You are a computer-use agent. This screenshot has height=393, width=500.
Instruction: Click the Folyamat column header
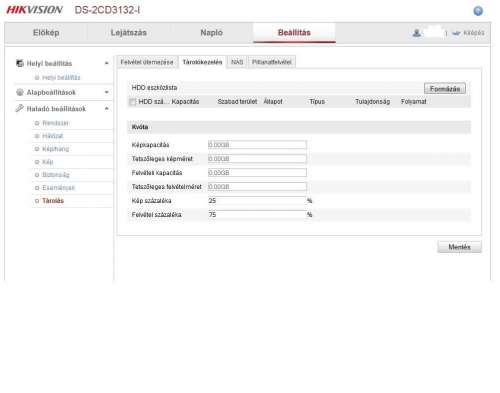click(414, 102)
